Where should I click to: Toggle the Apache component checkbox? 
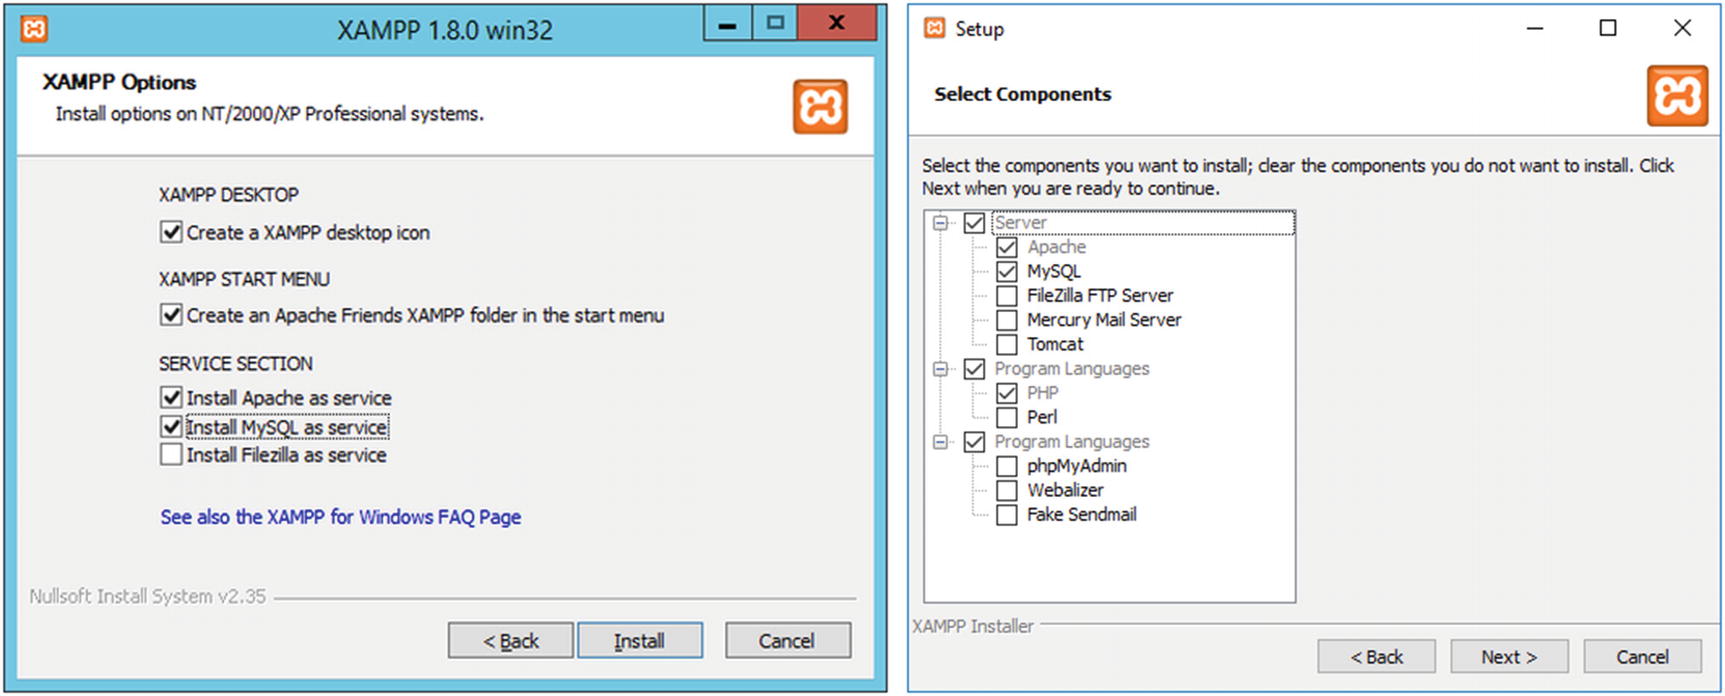(1007, 247)
